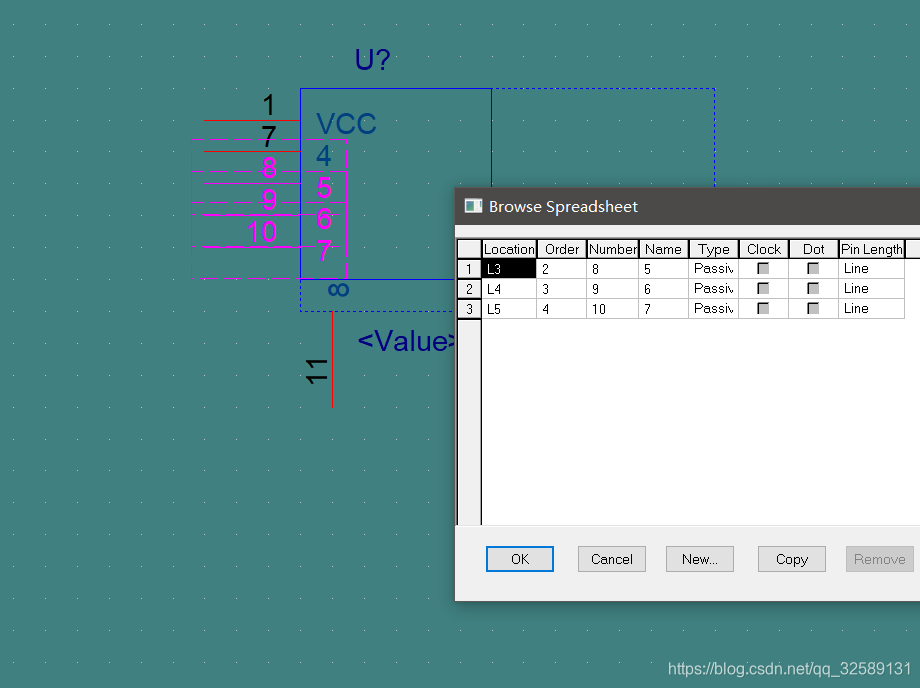Select spreadsheet row header 2
Screen dimensions: 920x688
[469, 289]
